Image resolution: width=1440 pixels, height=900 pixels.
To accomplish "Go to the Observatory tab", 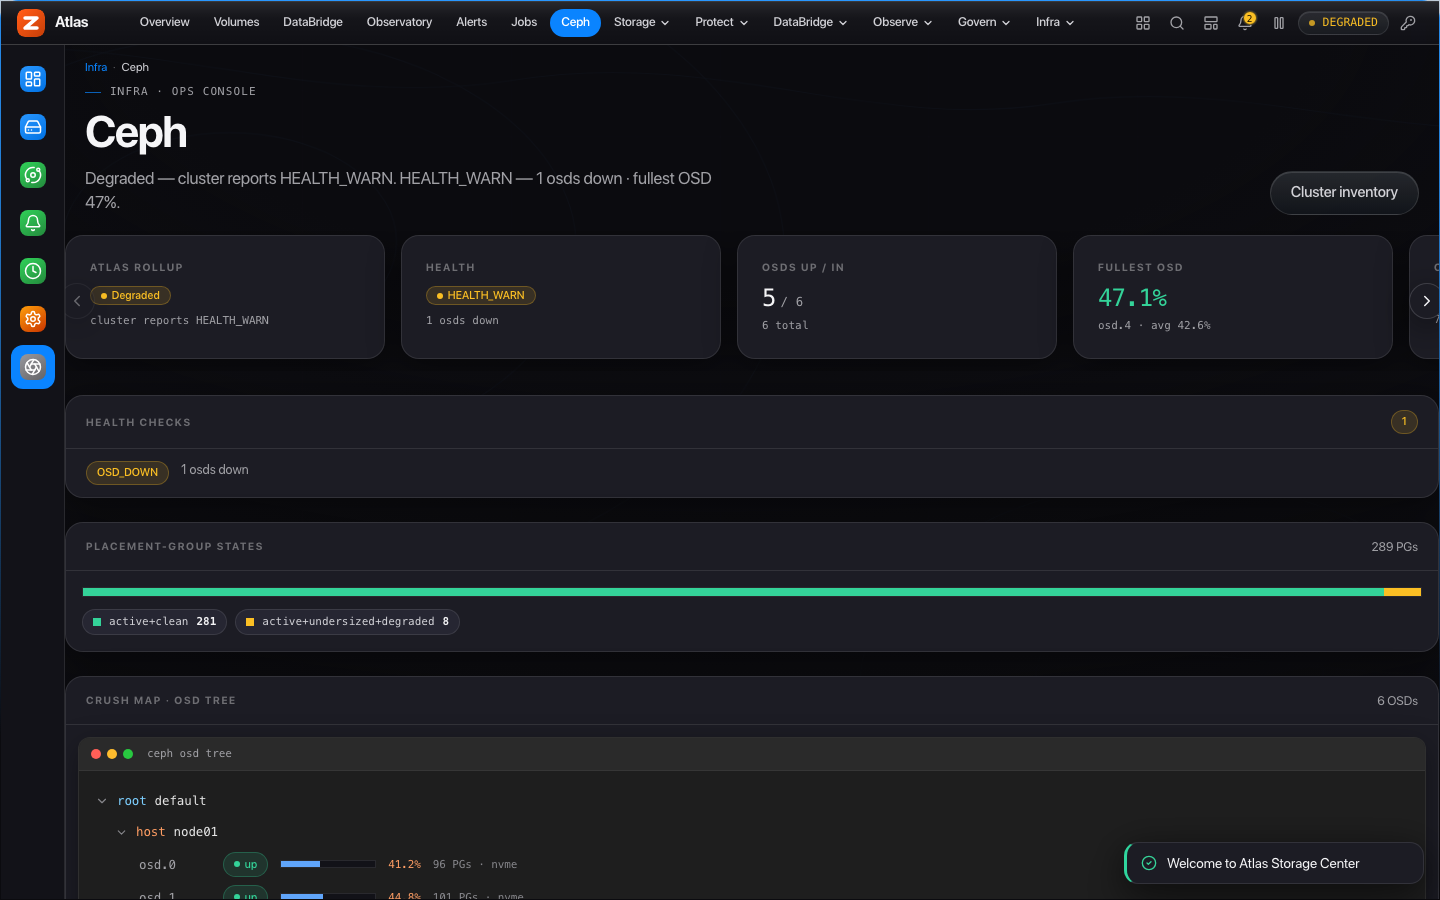I will (400, 22).
